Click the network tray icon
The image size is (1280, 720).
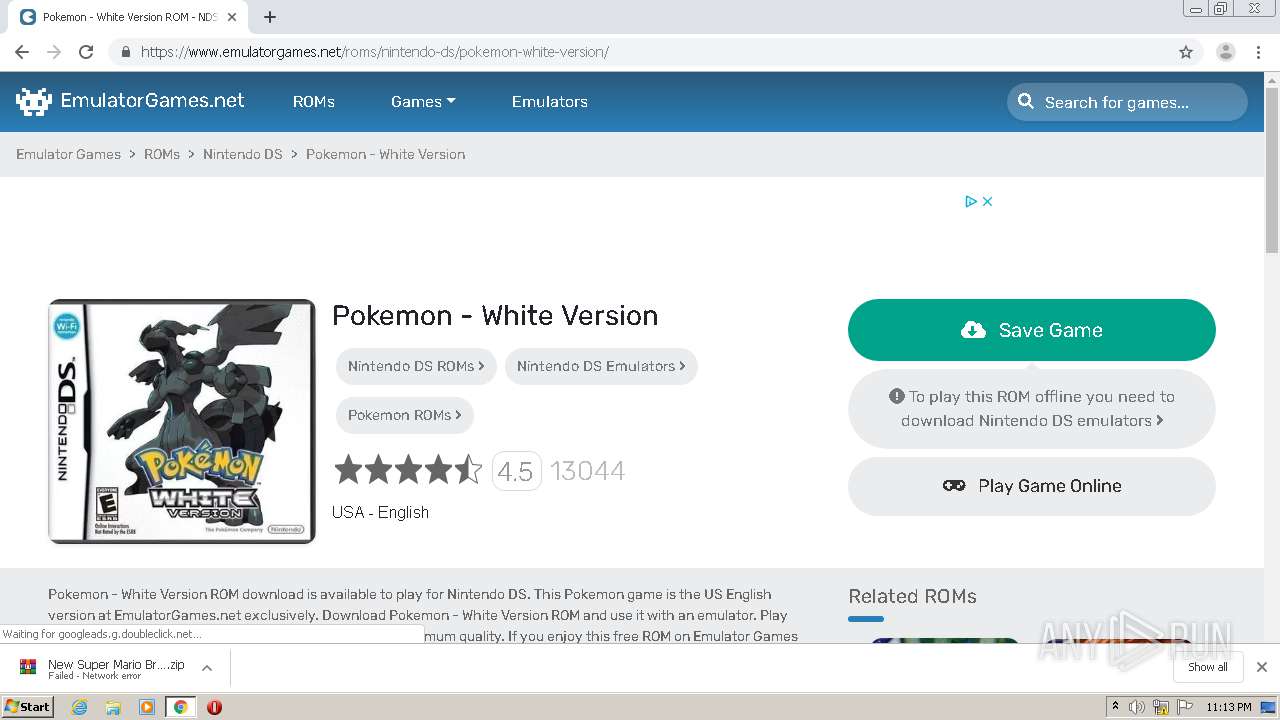tap(1160, 707)
